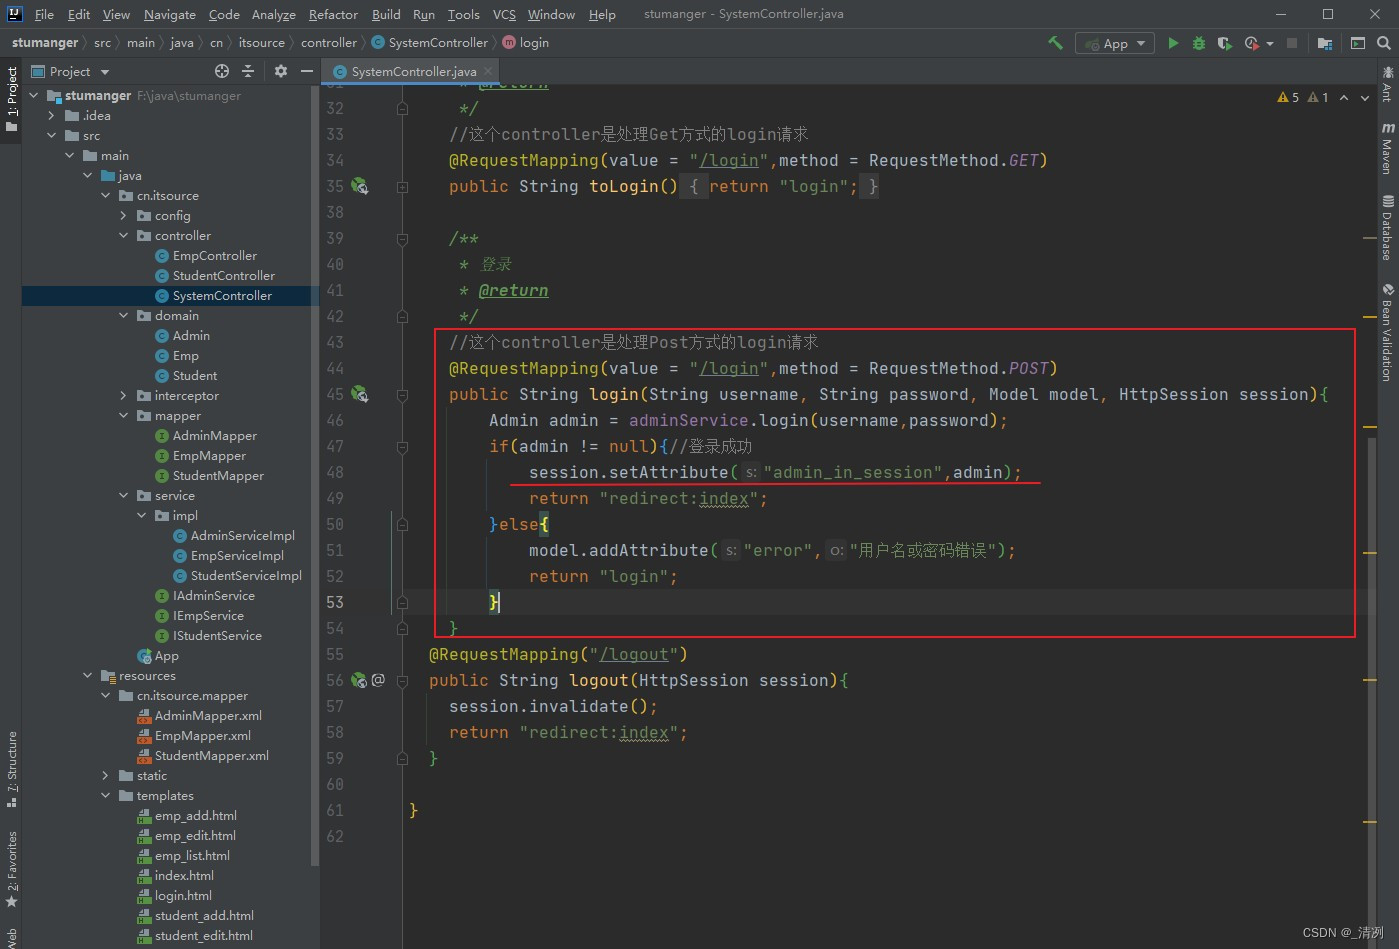Run the App with the green play icon
This screenshot has height=949, width=1399.
[x=1173, y=43]
